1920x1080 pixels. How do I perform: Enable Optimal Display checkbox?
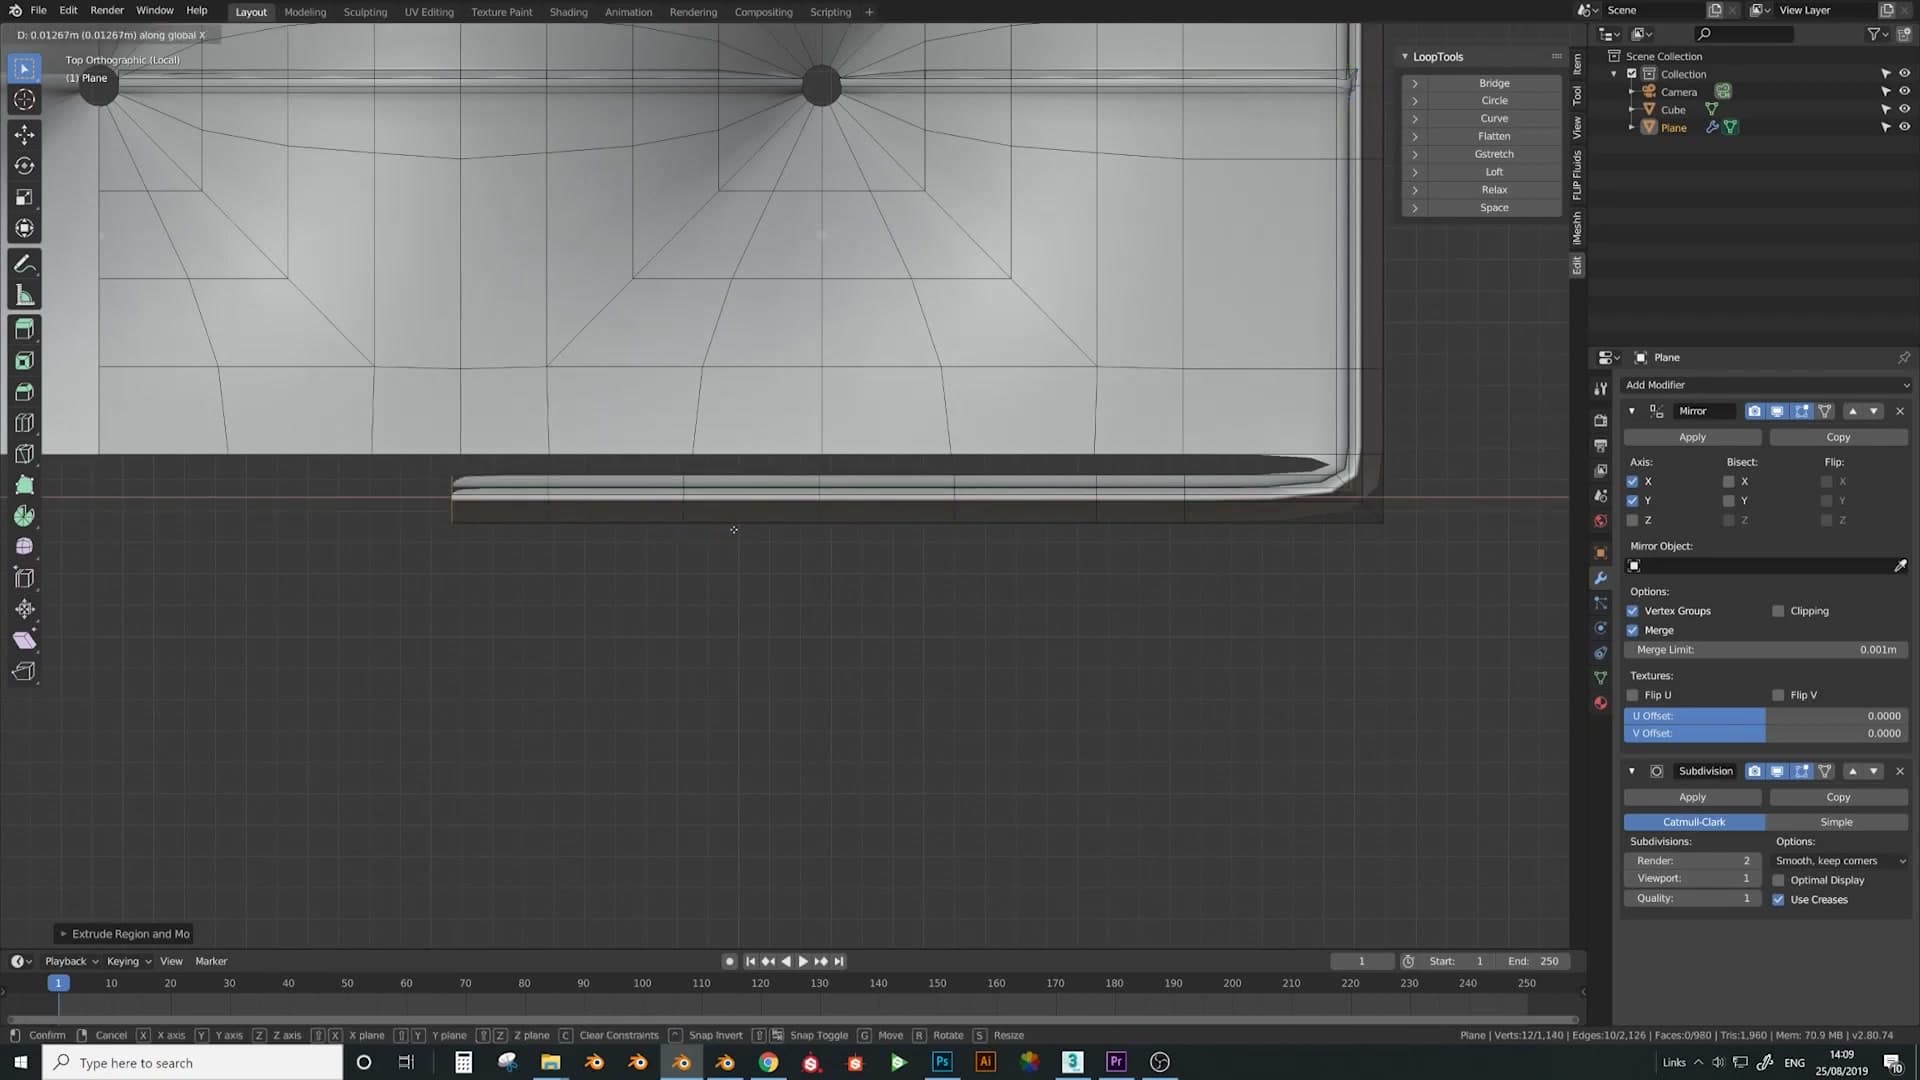point(1778,880)
